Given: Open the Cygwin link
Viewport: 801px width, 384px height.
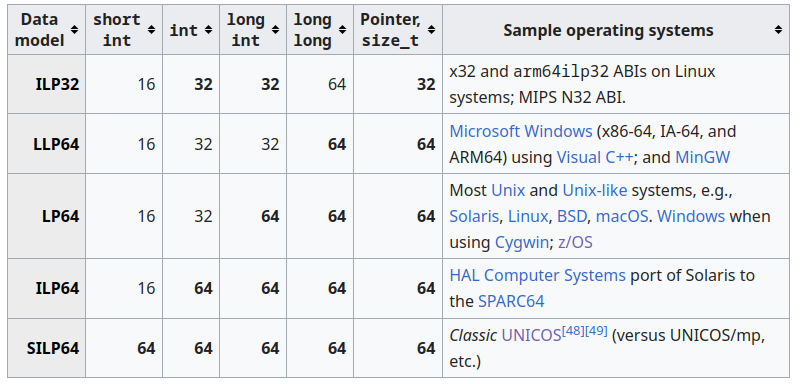Looking at the screenshot, I should 522,242.
